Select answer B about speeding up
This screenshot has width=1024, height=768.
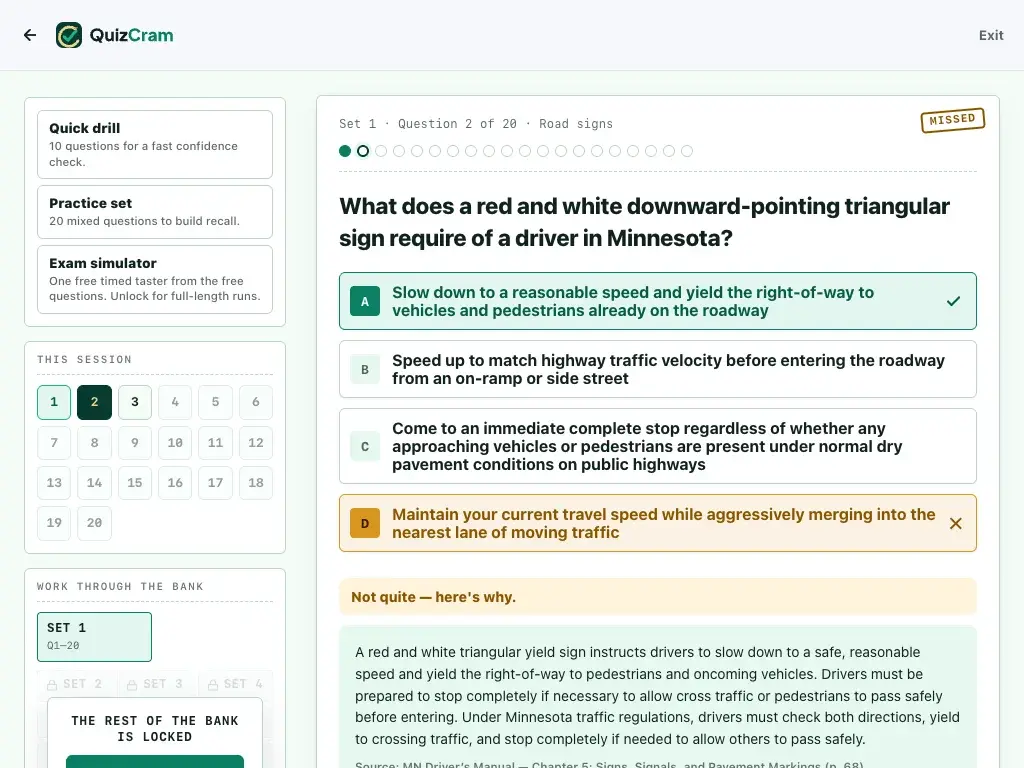click(658, 370)
